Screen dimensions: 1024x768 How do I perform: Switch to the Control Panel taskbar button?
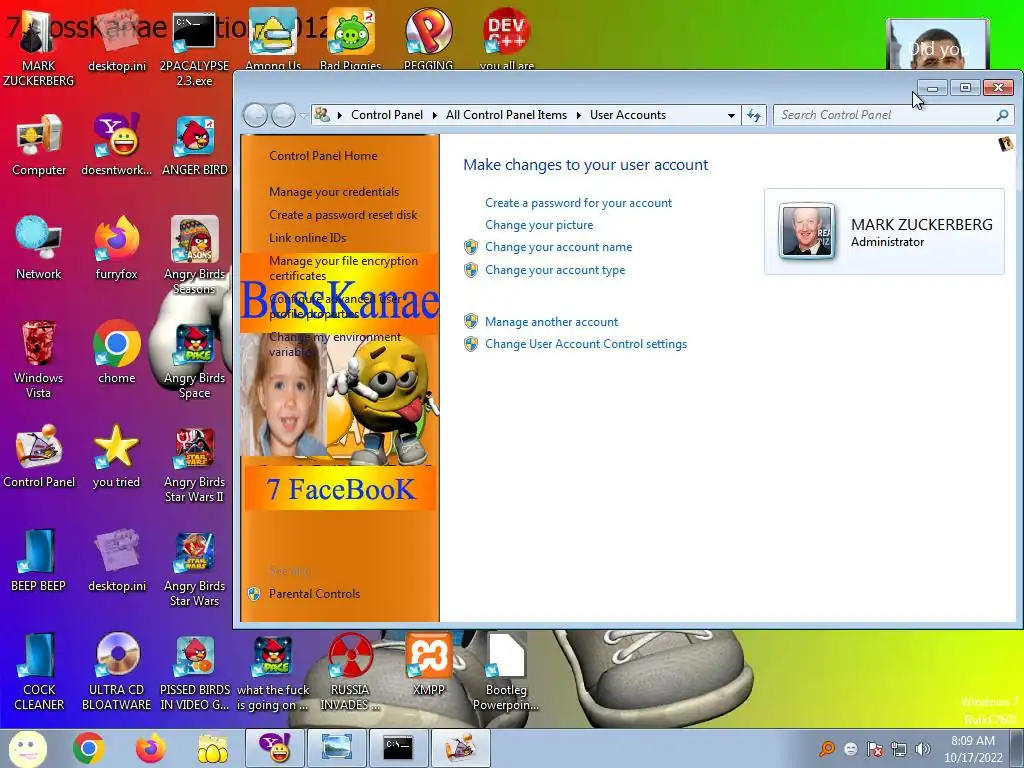coord(460,748)
